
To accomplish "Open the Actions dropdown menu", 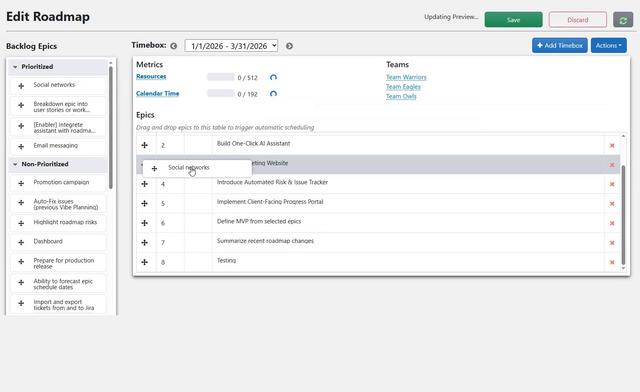I will 609,45.
